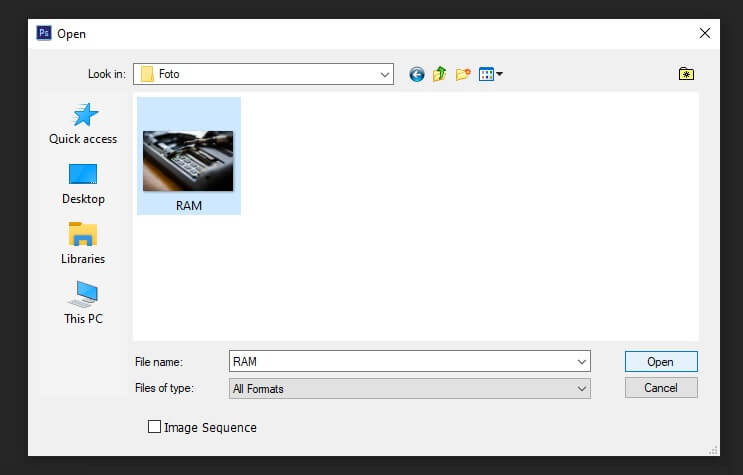Open Quick access in sidebar
Image resolution: width=743 pixels, height=475 pixels.
tap(83, 124)
